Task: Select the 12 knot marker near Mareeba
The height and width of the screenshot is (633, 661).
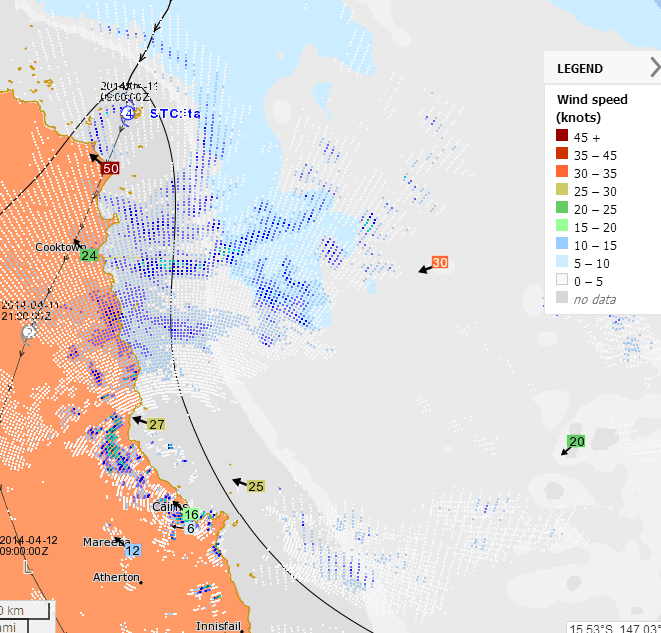Action: click(x=132, y=550)
